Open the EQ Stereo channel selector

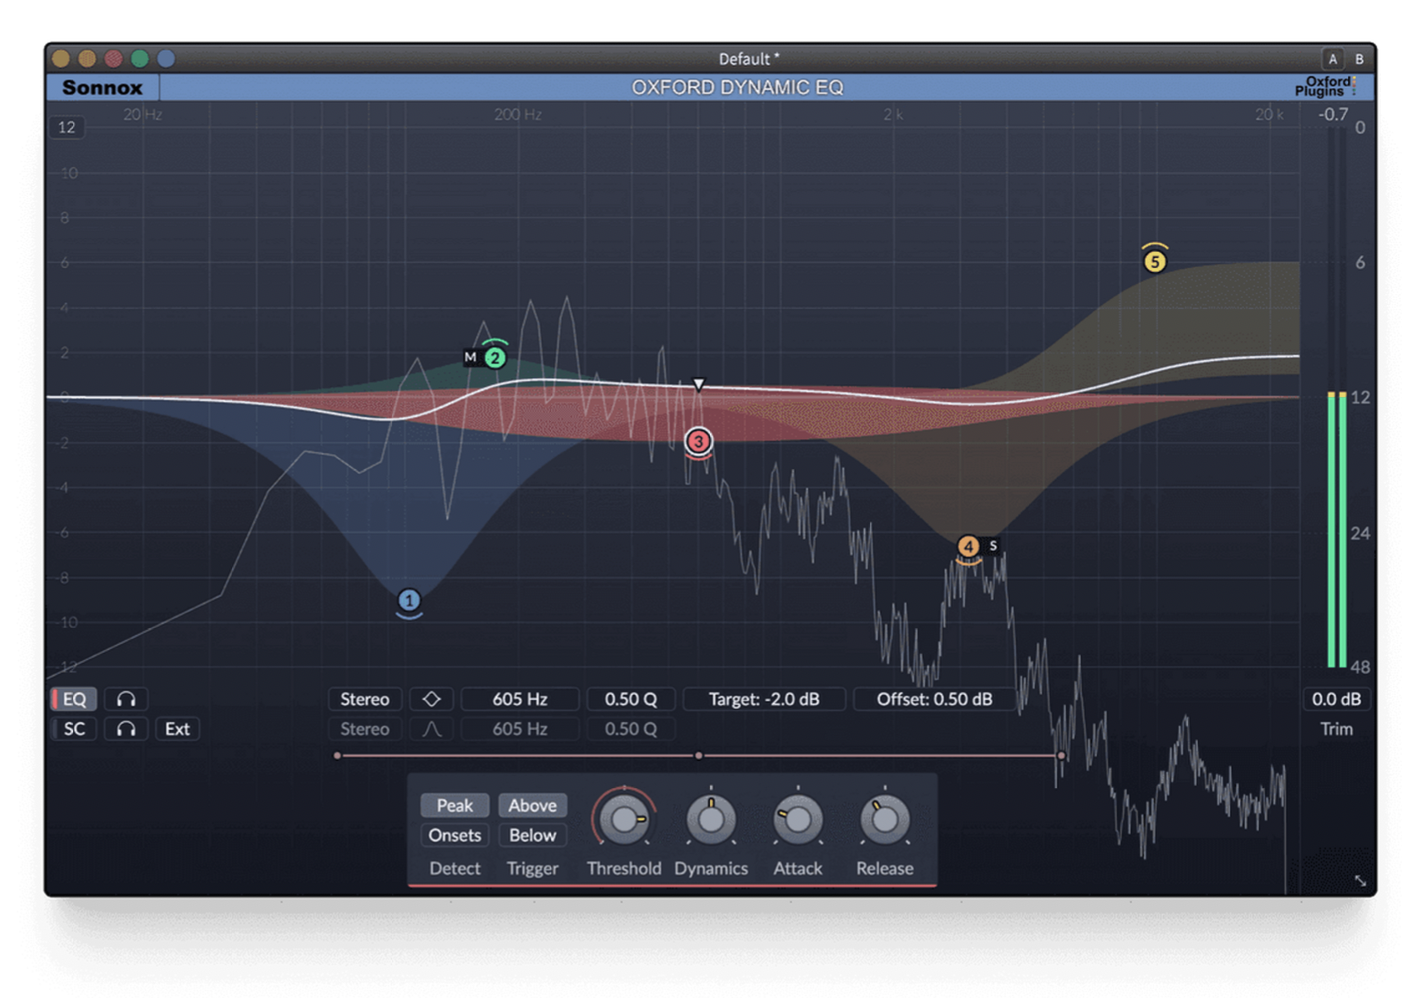[364, 698]
